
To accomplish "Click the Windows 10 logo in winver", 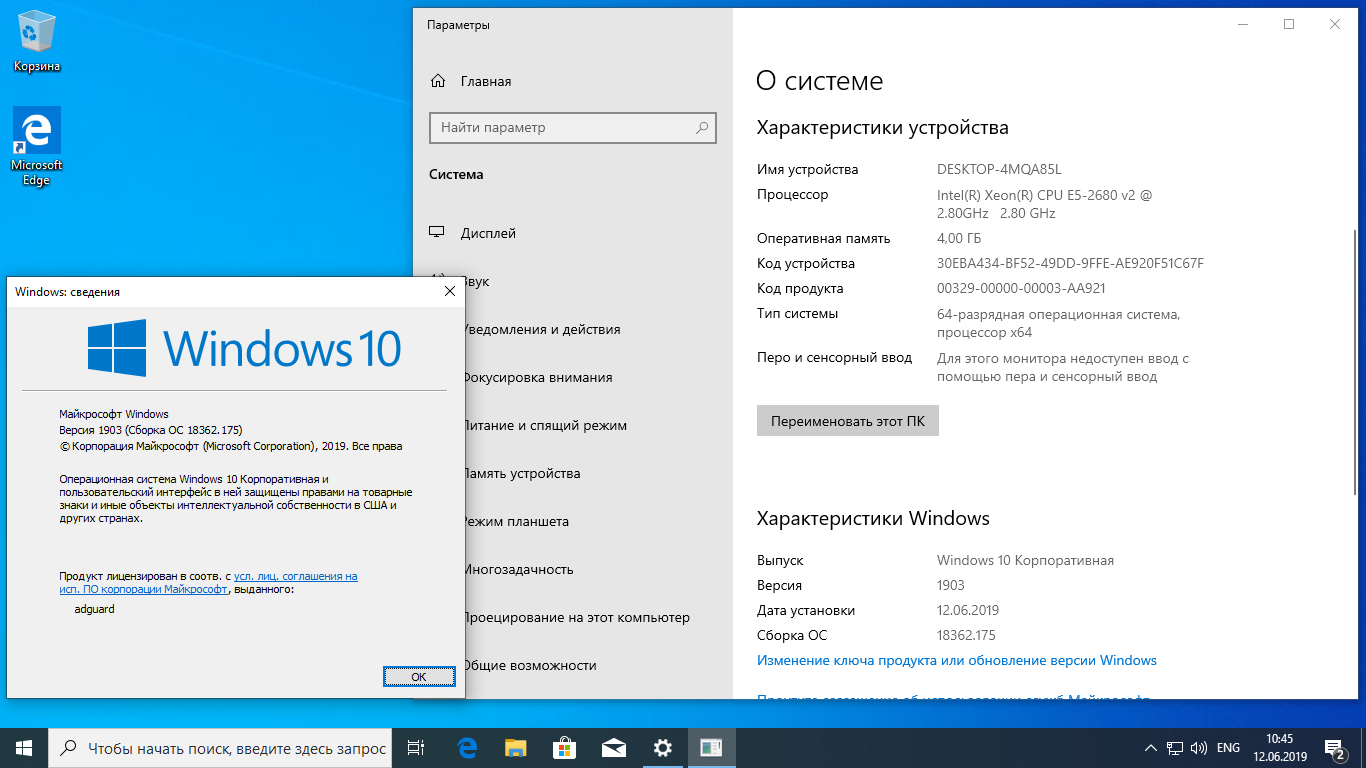I will pos(244,348).
